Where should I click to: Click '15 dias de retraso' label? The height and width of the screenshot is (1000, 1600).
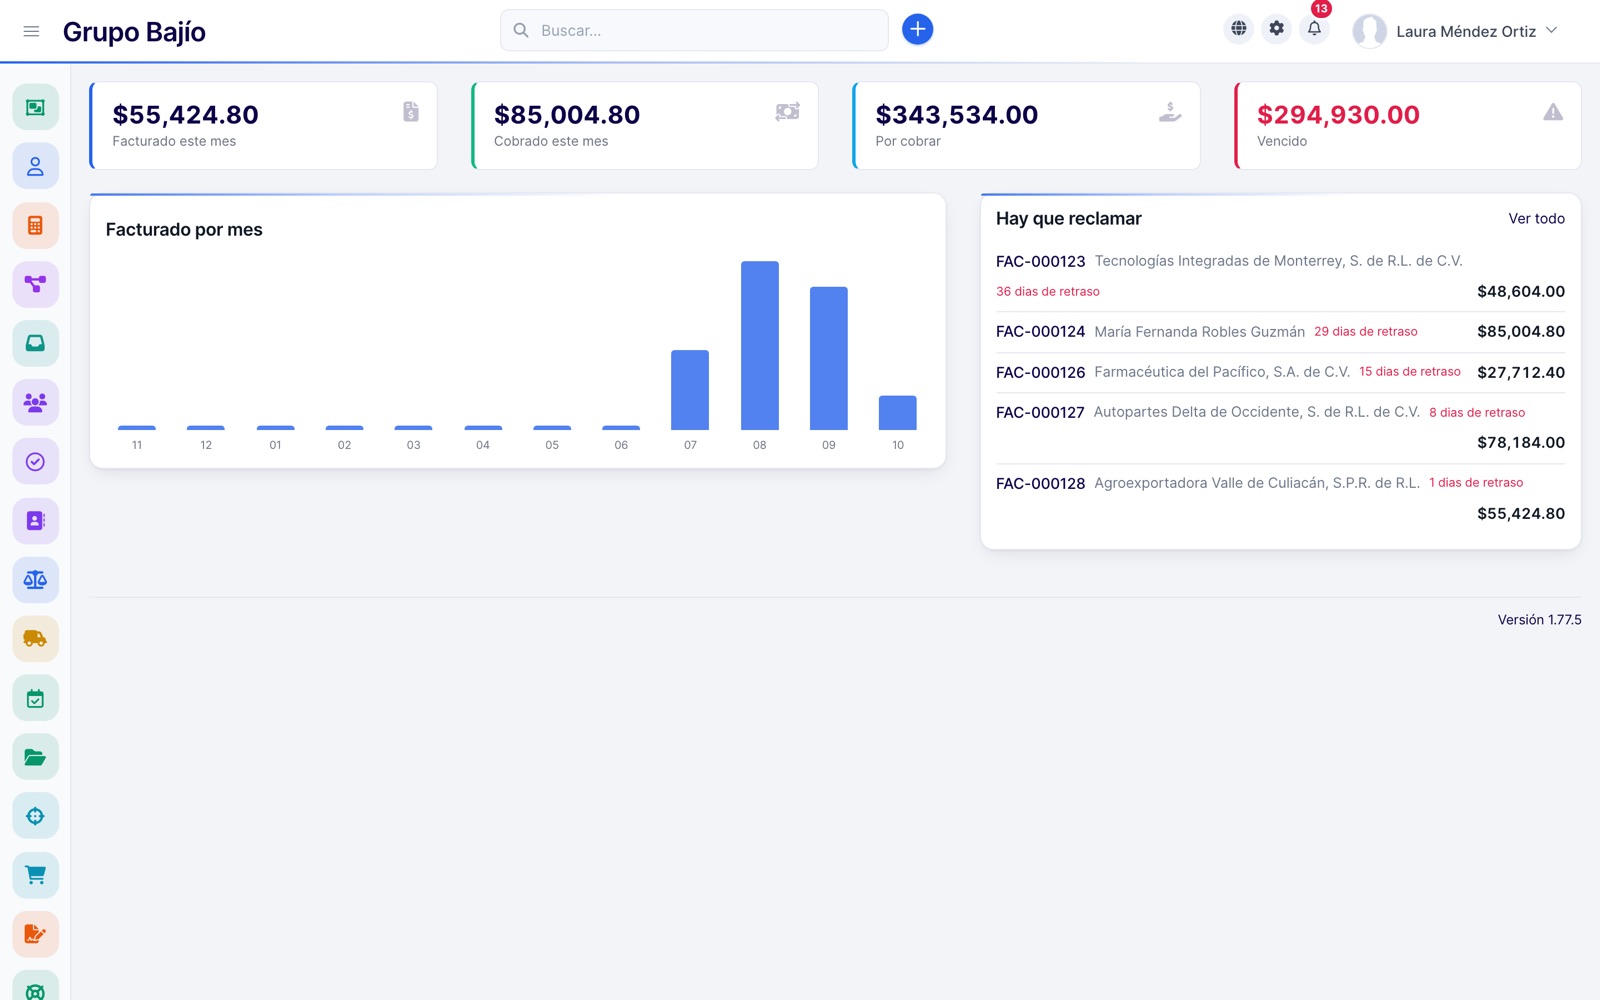pos(1410,371)
